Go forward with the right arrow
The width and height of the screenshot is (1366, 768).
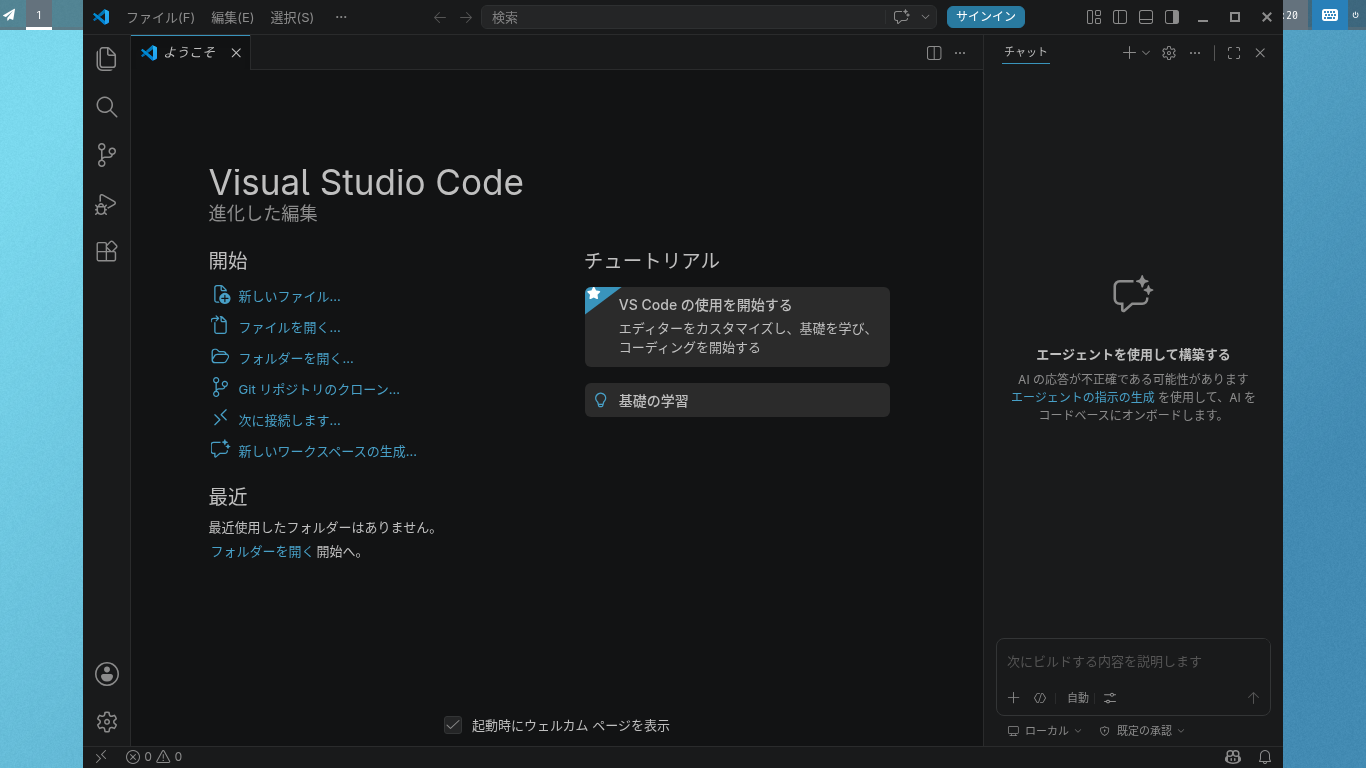pos(466,17)
